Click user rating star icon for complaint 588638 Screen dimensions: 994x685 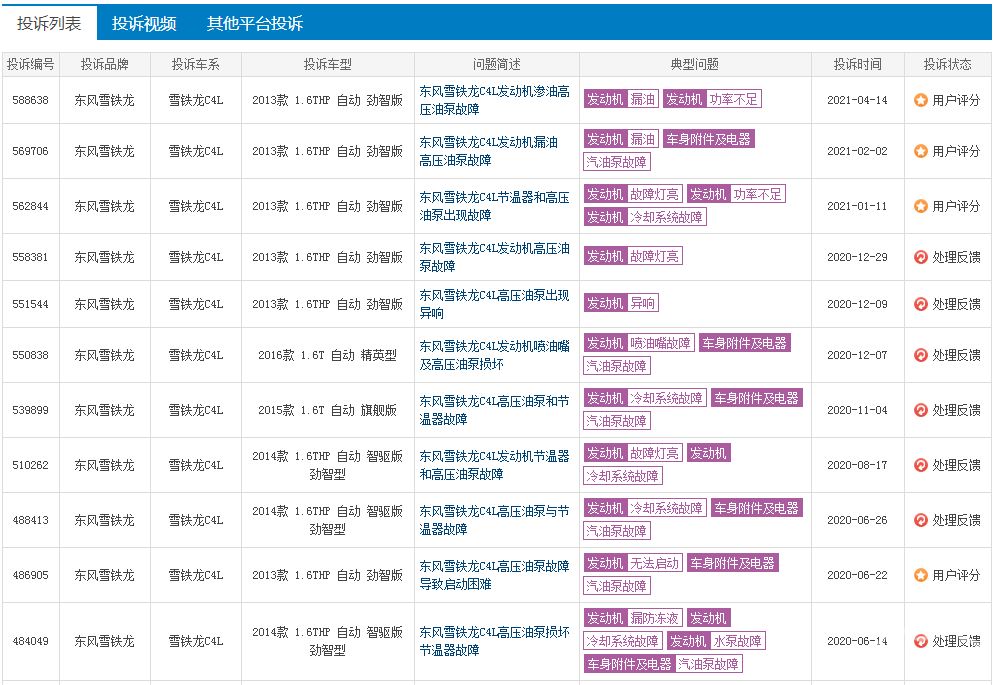pos(920,100)
